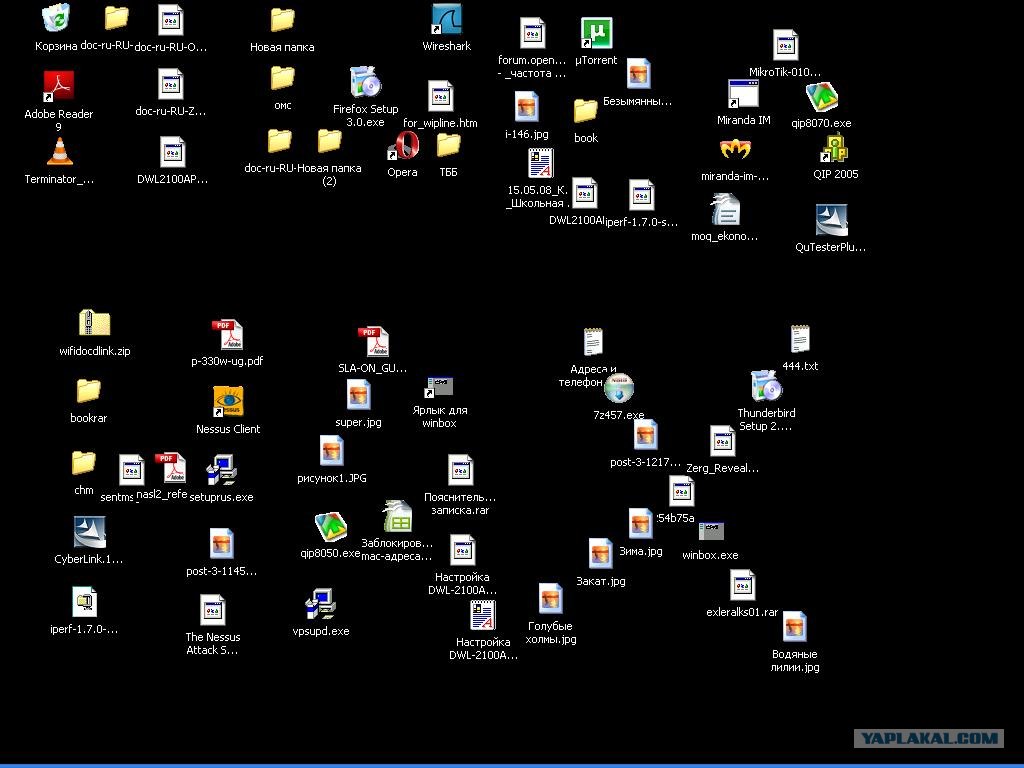
Task: Click the Корзина recycle bin icon
Action: pyautogui.click(x=56, y=18)
